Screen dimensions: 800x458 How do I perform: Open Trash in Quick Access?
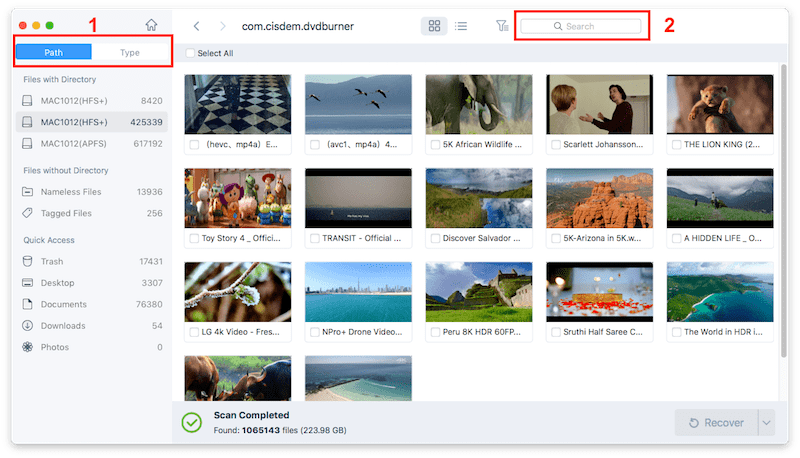tap(51, 261)
